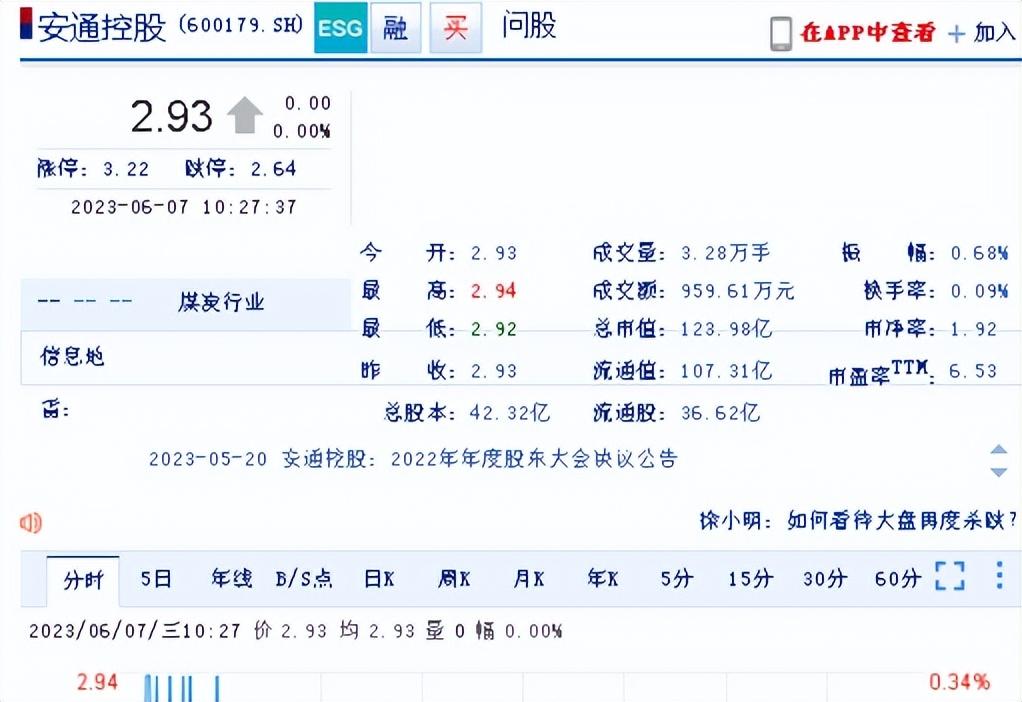Viewport: 1022px width, 702px height.
Task: Switch to the 年K tab
Action: [x=603, y=578]
